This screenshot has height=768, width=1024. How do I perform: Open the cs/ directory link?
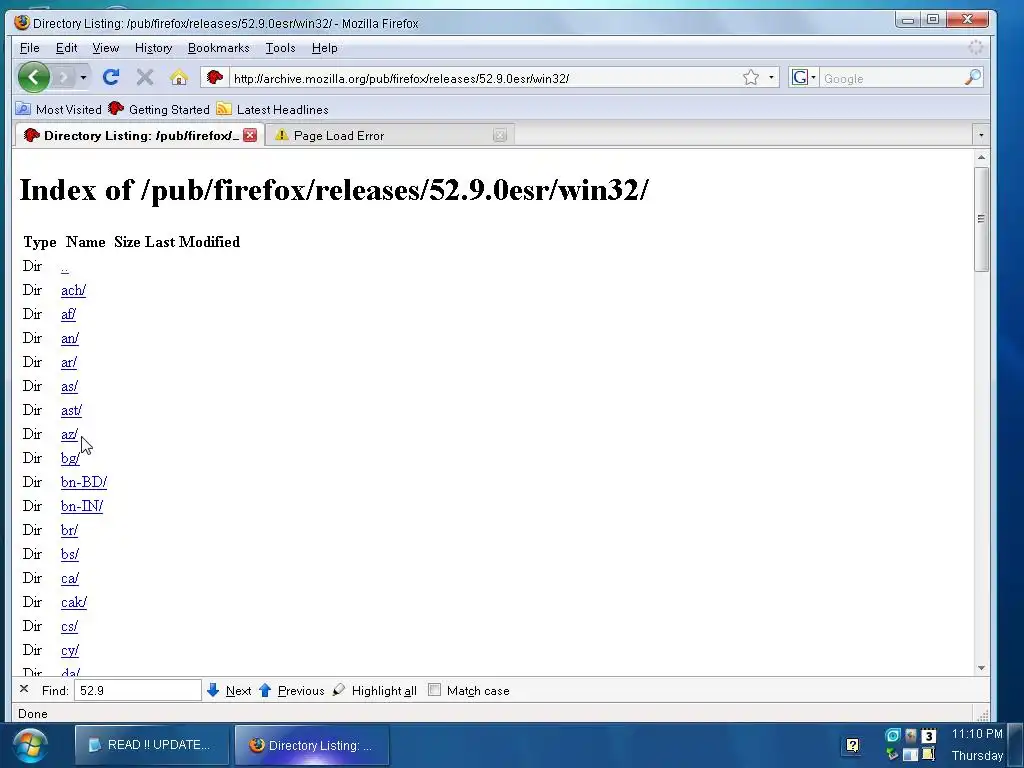click(x=69, y=626)
